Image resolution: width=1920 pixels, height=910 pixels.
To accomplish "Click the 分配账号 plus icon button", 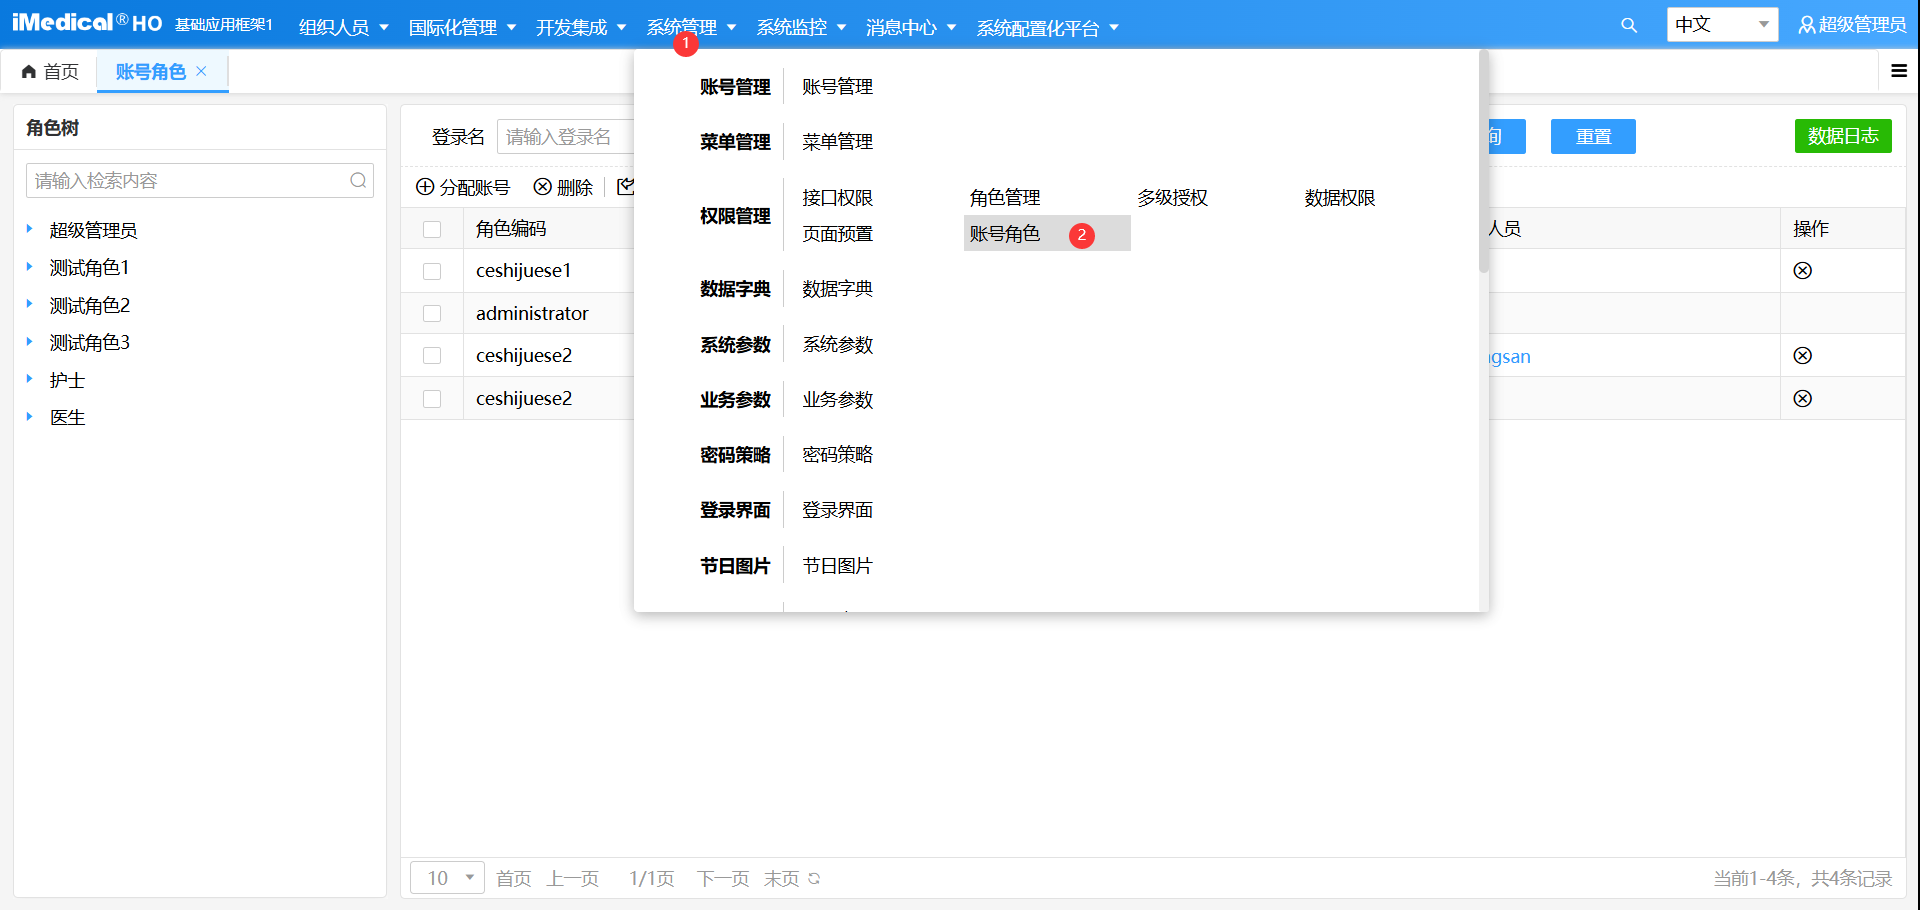I will pos(425,187).
